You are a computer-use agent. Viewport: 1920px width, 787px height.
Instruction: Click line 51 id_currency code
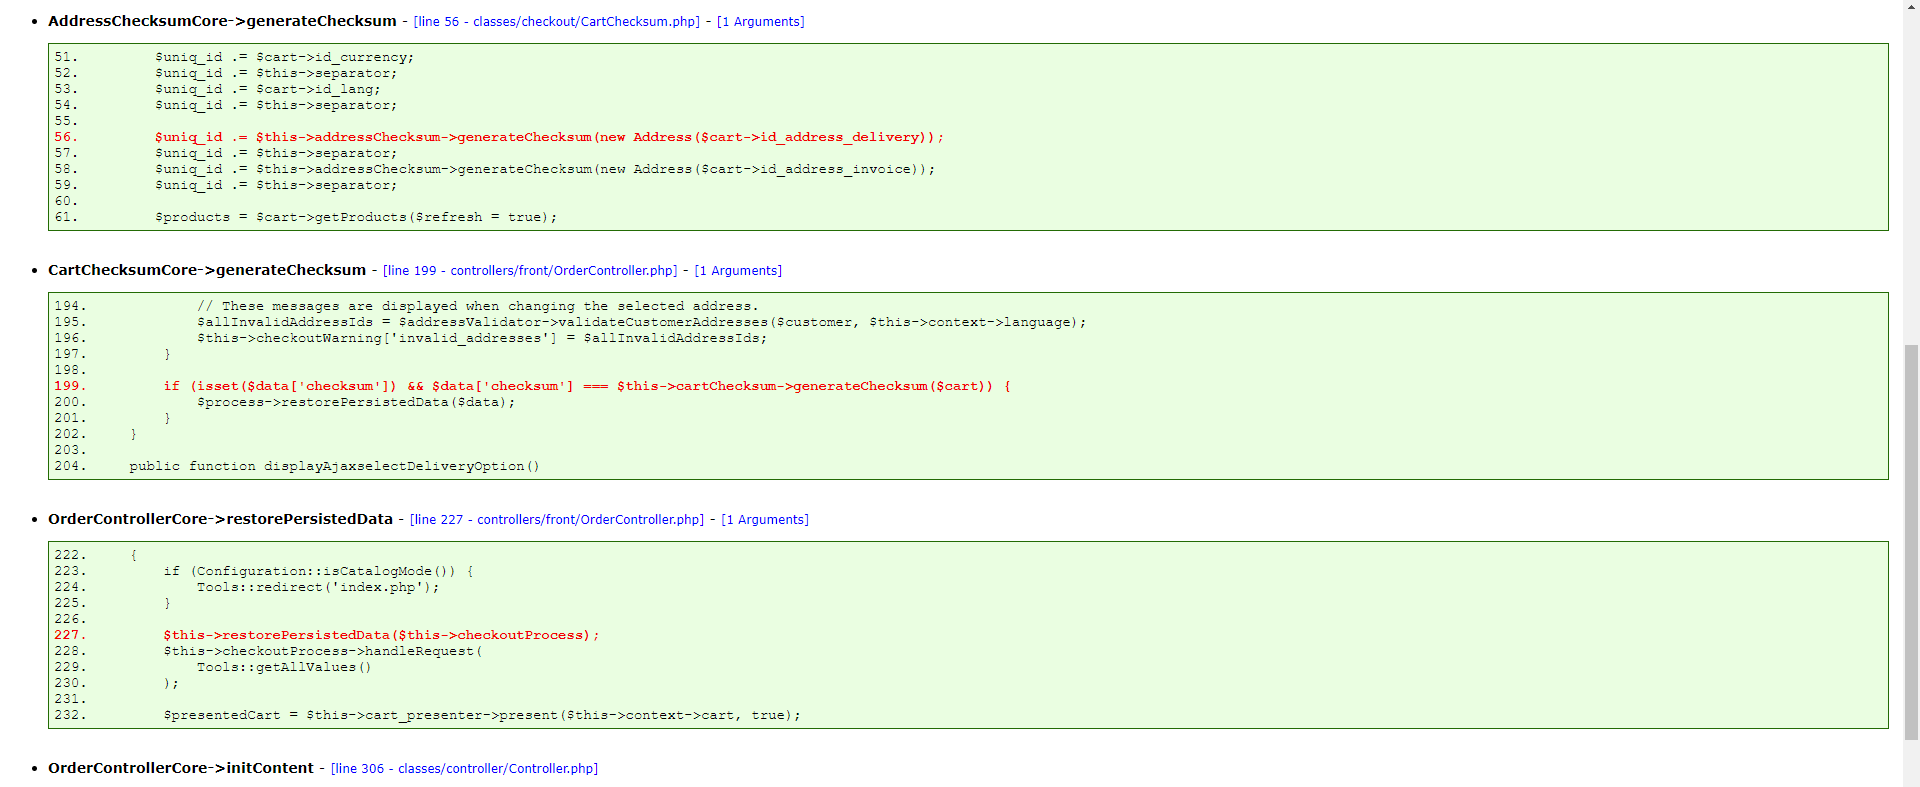pyautogui.click(x=284, y=57)
